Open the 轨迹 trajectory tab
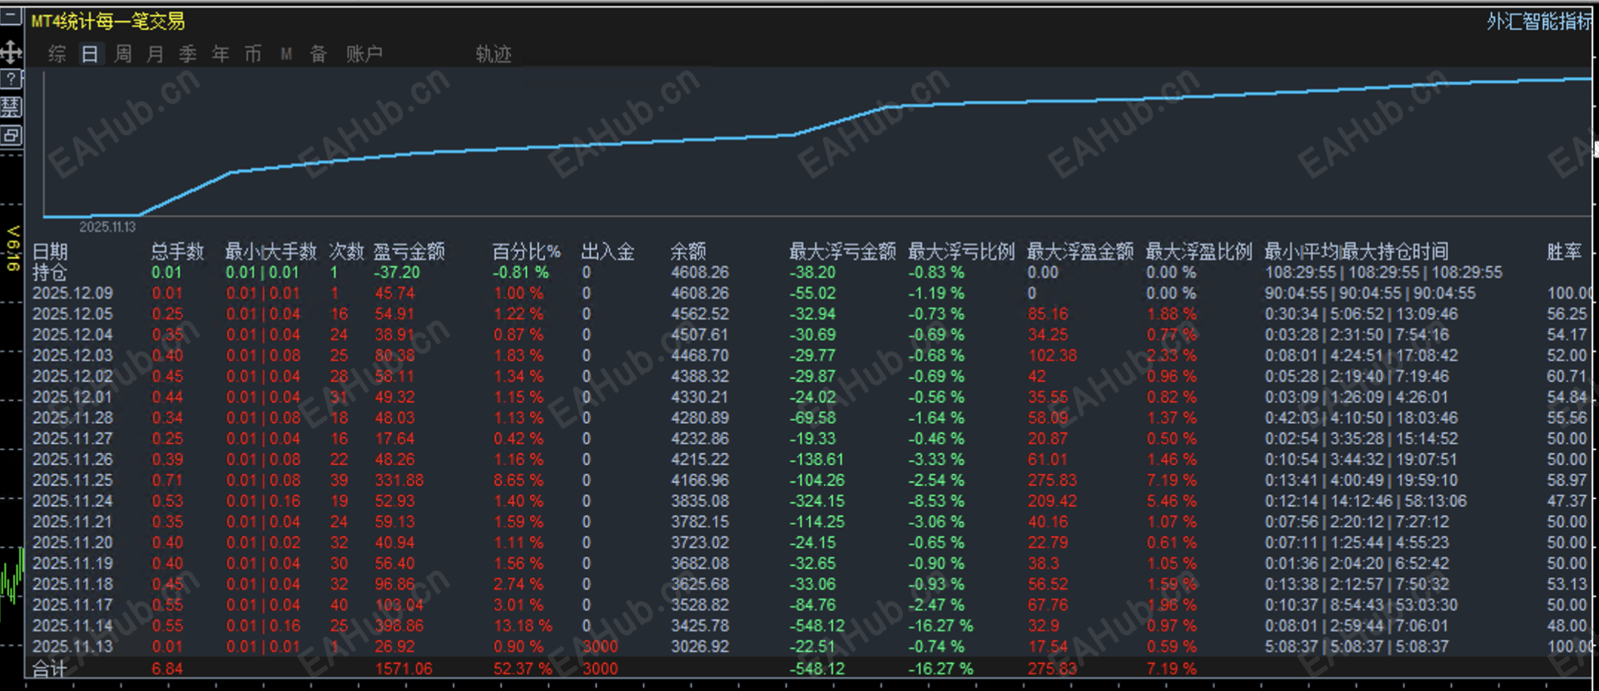 coord(493,54)
